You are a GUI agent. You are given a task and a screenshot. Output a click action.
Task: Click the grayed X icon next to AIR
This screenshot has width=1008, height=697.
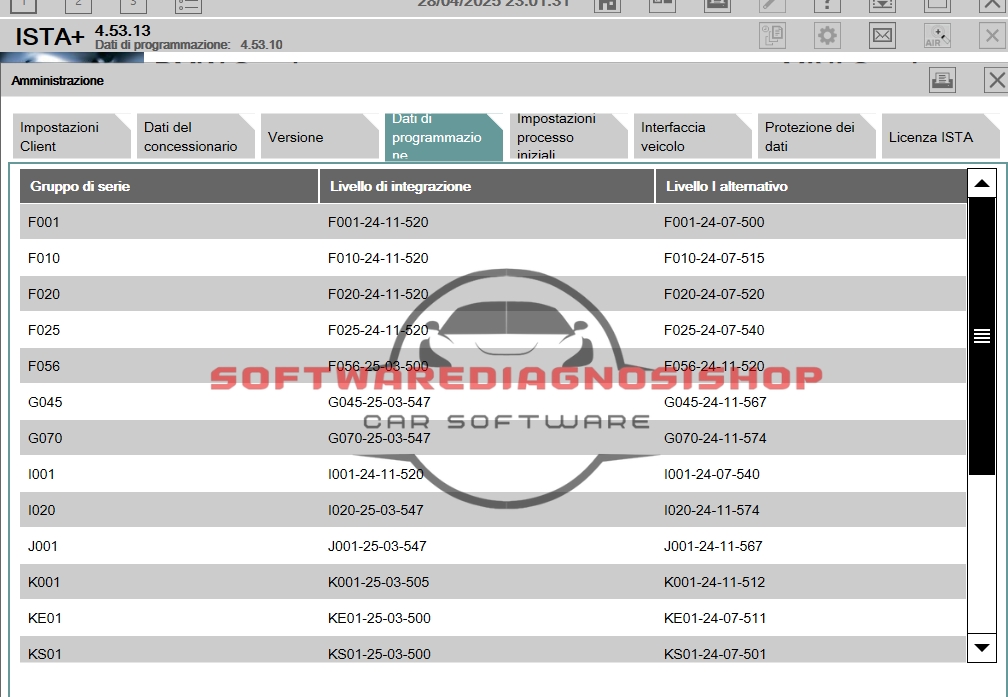tap(992, 35)
